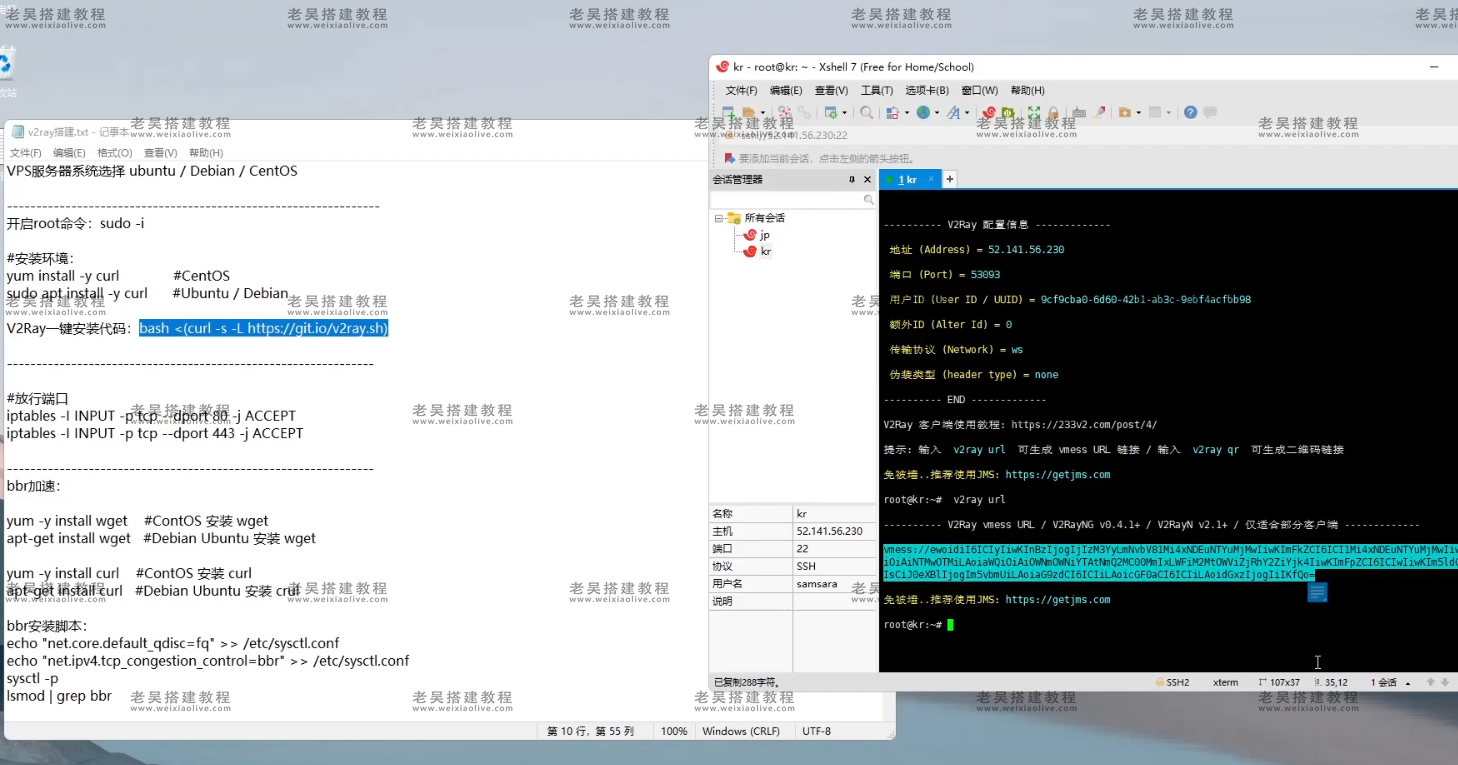
Task: Click the keyboard icon in Xshell toolbar
Action: click(x=1078, y=113)
